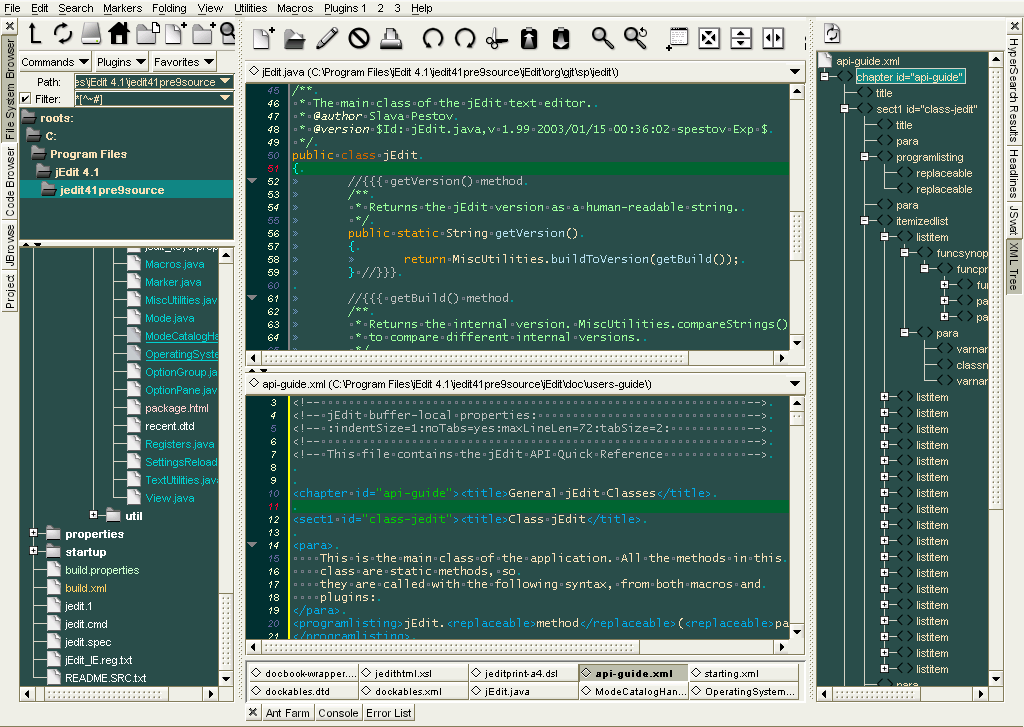This screenshot has width=1024, height=727.
Task: Click the Print icon in the toolbar
Action: pyautogui.click(x=390, y=39)
